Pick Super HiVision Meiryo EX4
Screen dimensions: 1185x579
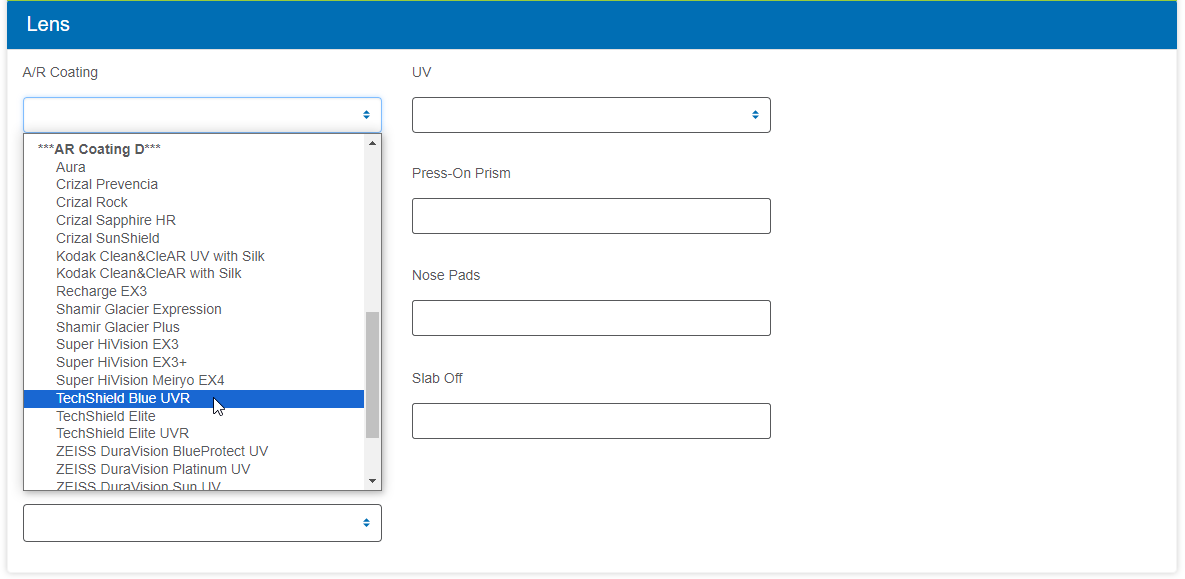tap(193, 380)
